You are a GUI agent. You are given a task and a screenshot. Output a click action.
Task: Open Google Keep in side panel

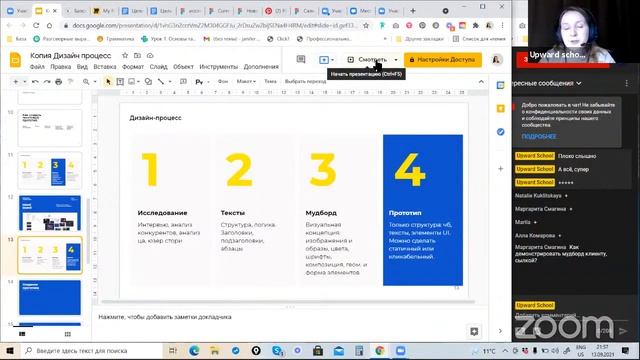[500, 108]
